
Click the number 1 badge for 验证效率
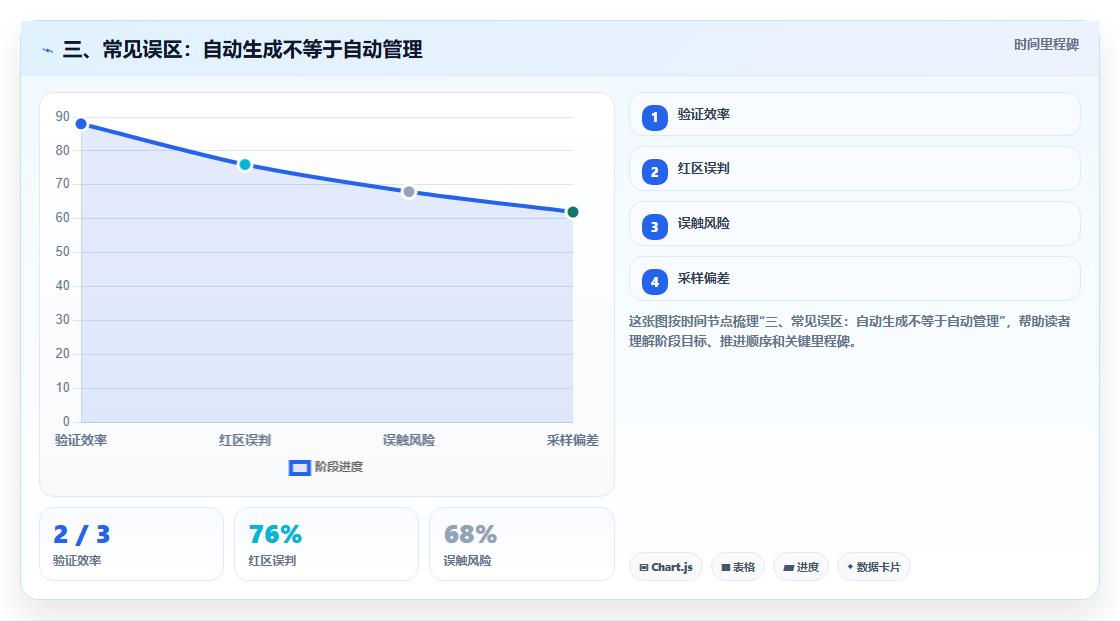coord(654,117)
